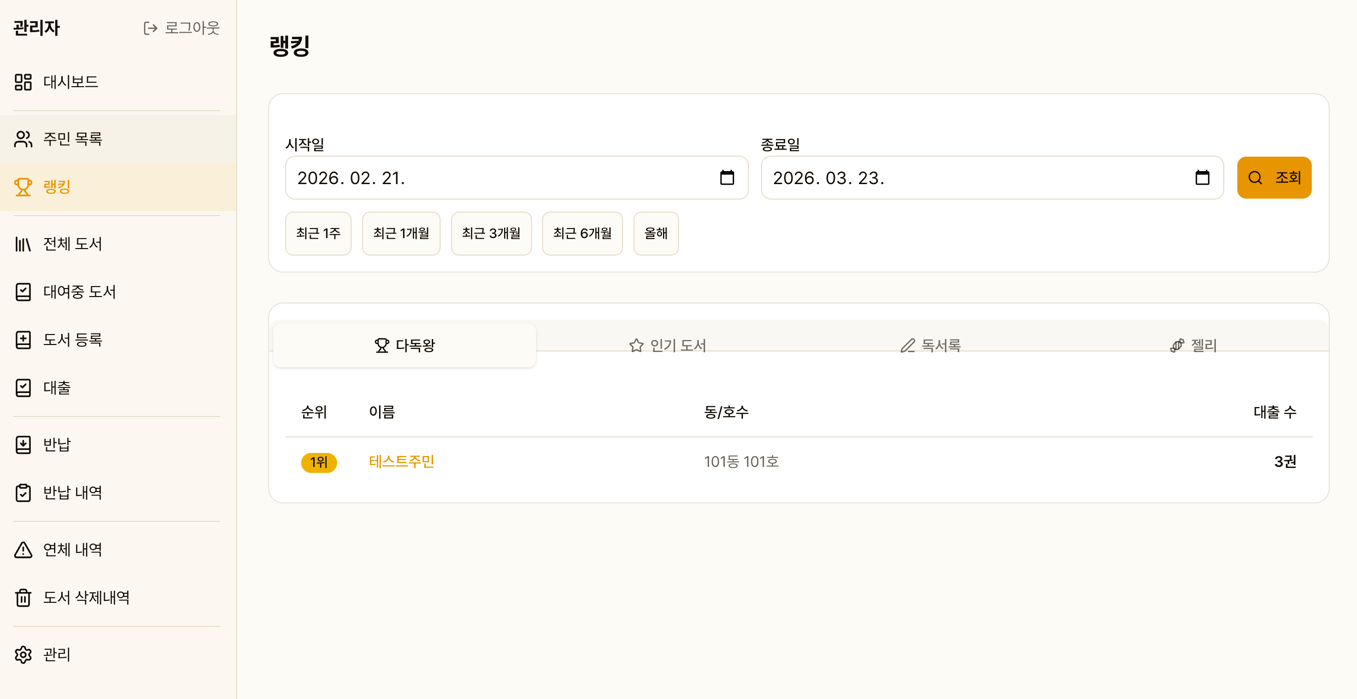This screenshot has width=1357, height=699.
Task: Open the 시작일 calendar picker
Action: (x=727, y=178)
